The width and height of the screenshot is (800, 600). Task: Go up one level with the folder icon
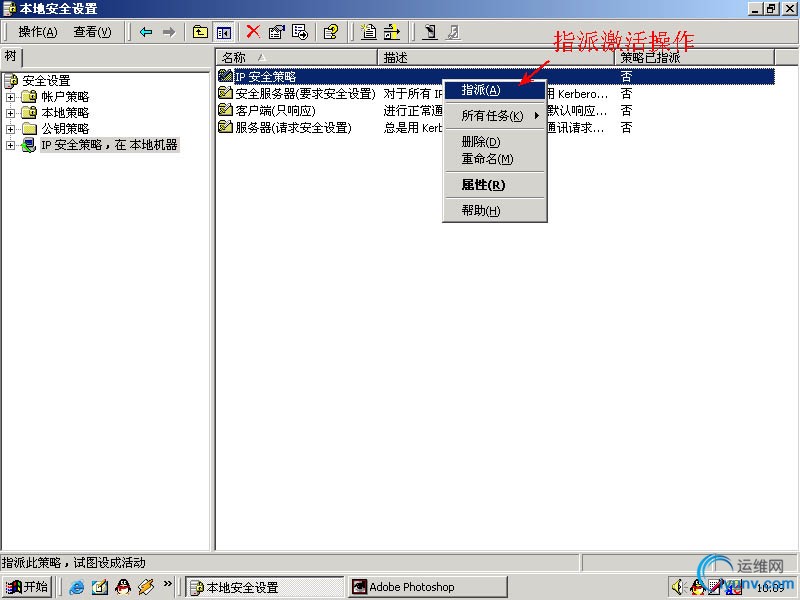[200, 33]
